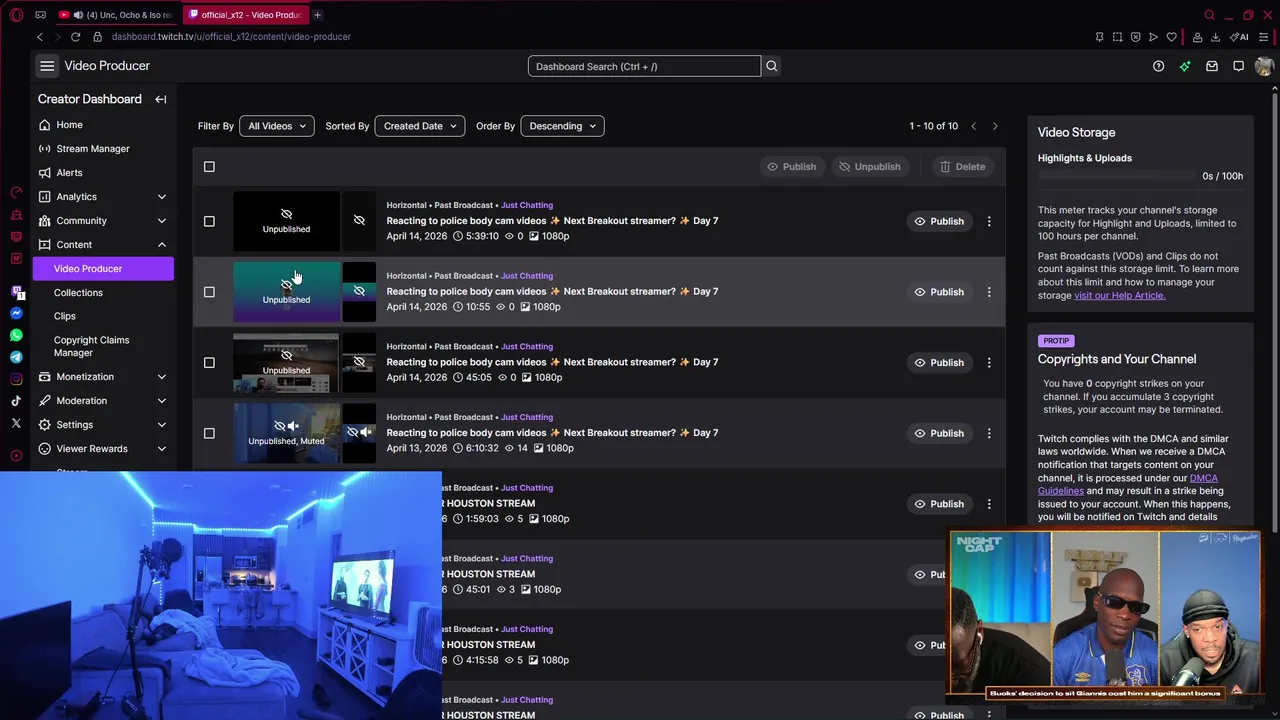Publish the 10:55 Day 7 broadcast

pyautogui.click(x=939, y=292)
